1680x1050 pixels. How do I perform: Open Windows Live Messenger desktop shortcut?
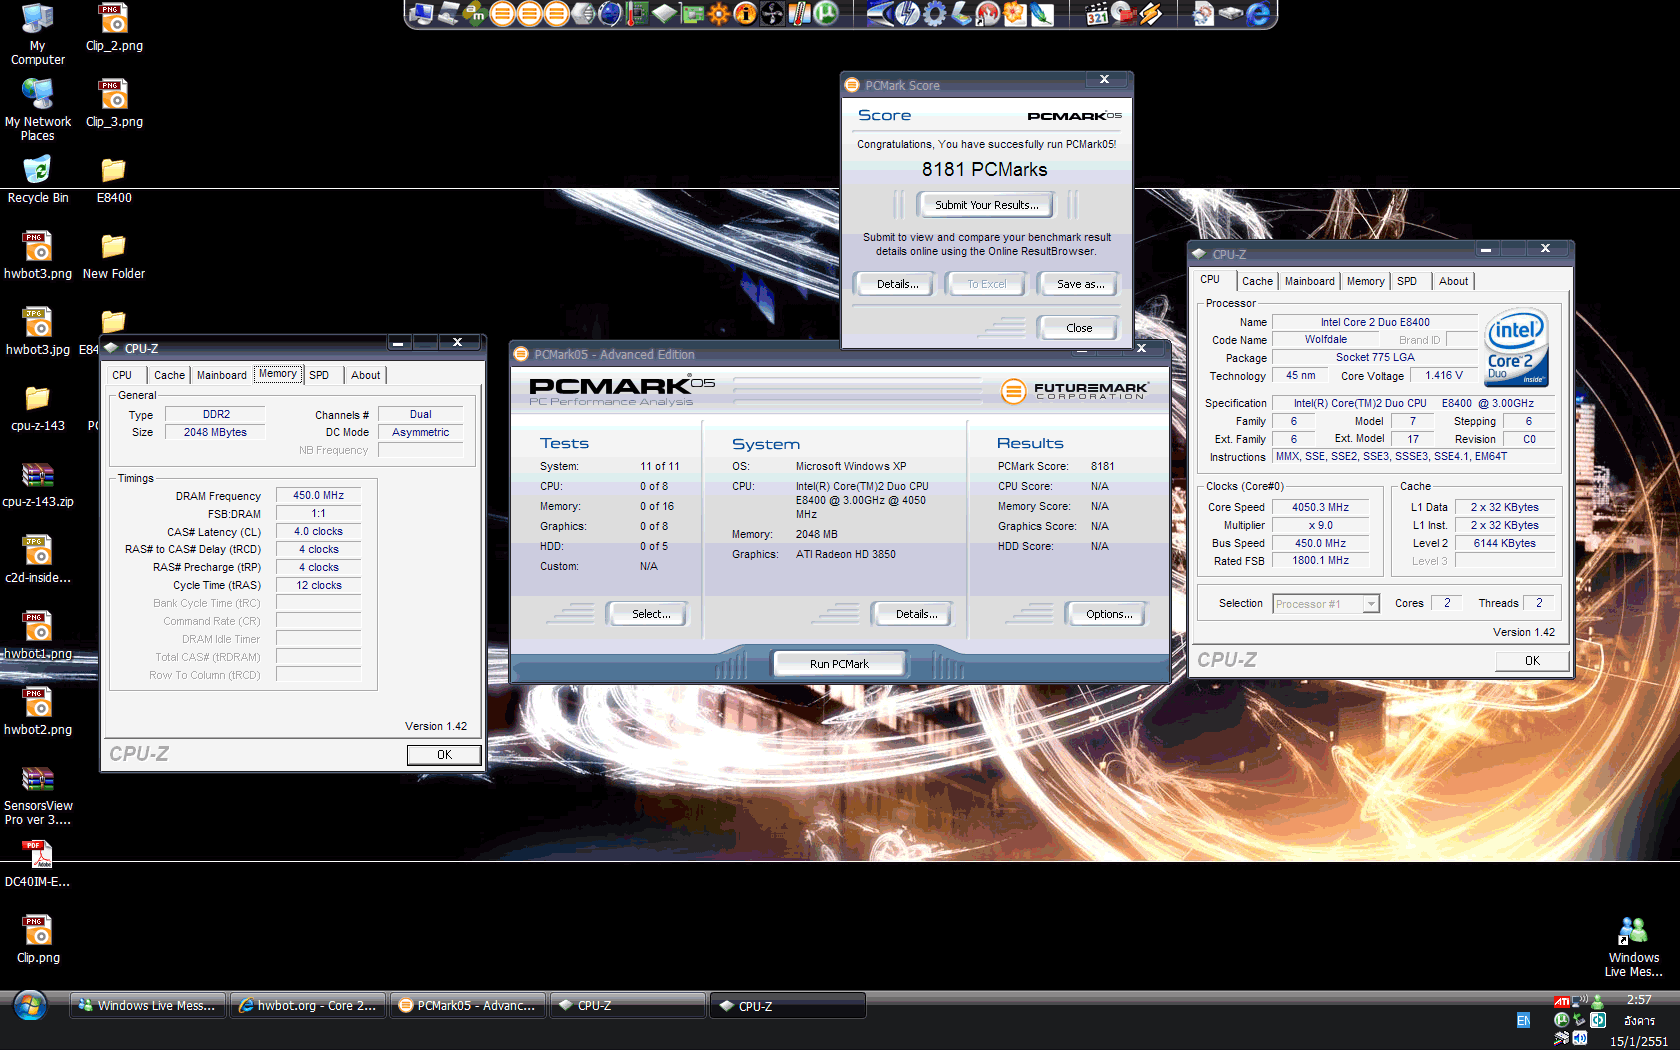click(1633, 947)
